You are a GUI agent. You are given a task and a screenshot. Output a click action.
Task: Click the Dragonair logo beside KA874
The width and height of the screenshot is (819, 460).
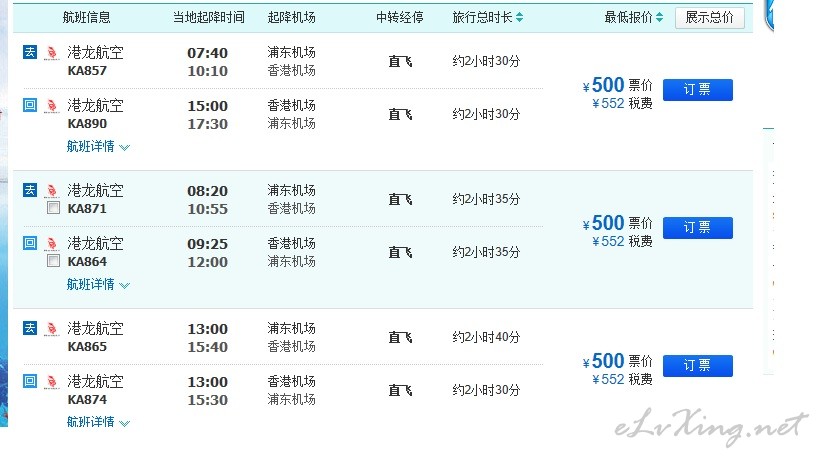(52, 382)
